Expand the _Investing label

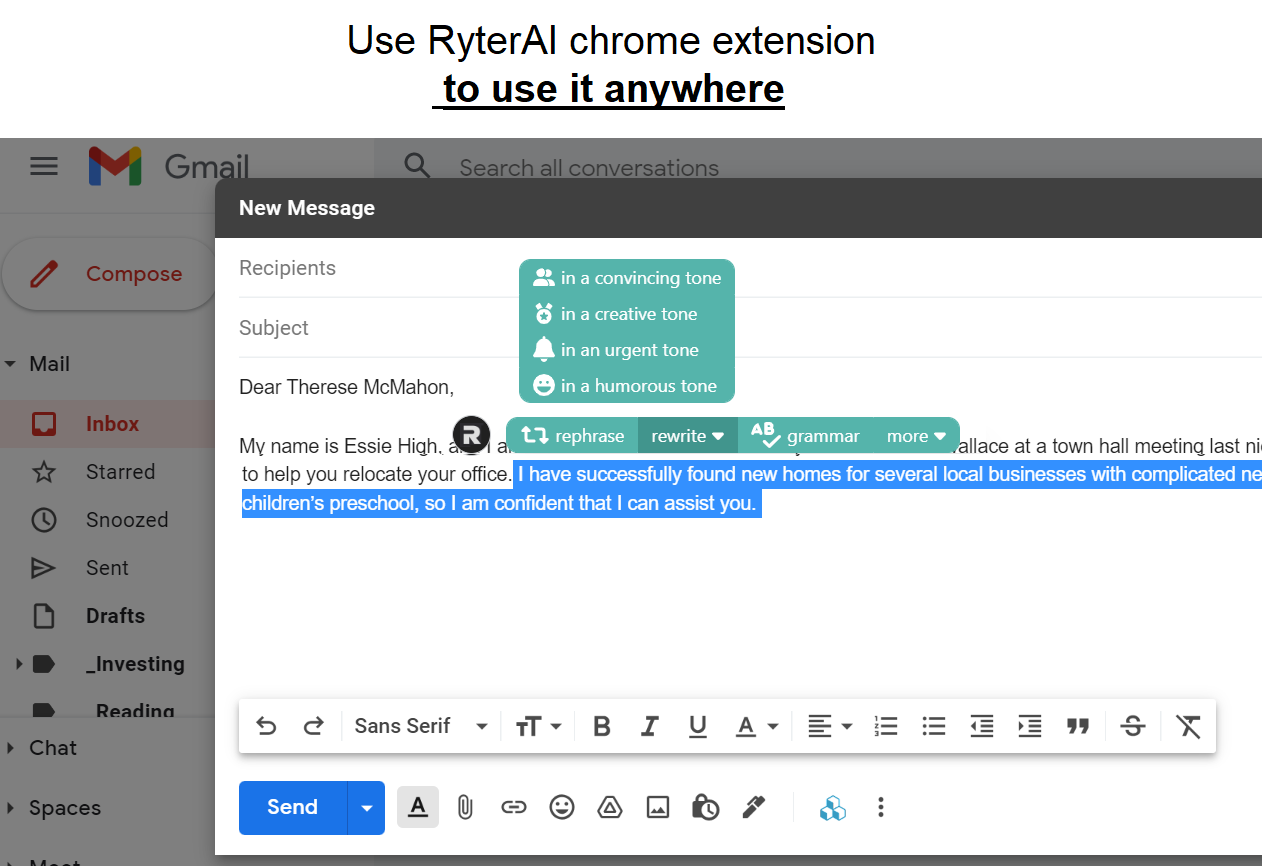pos(17,663)
